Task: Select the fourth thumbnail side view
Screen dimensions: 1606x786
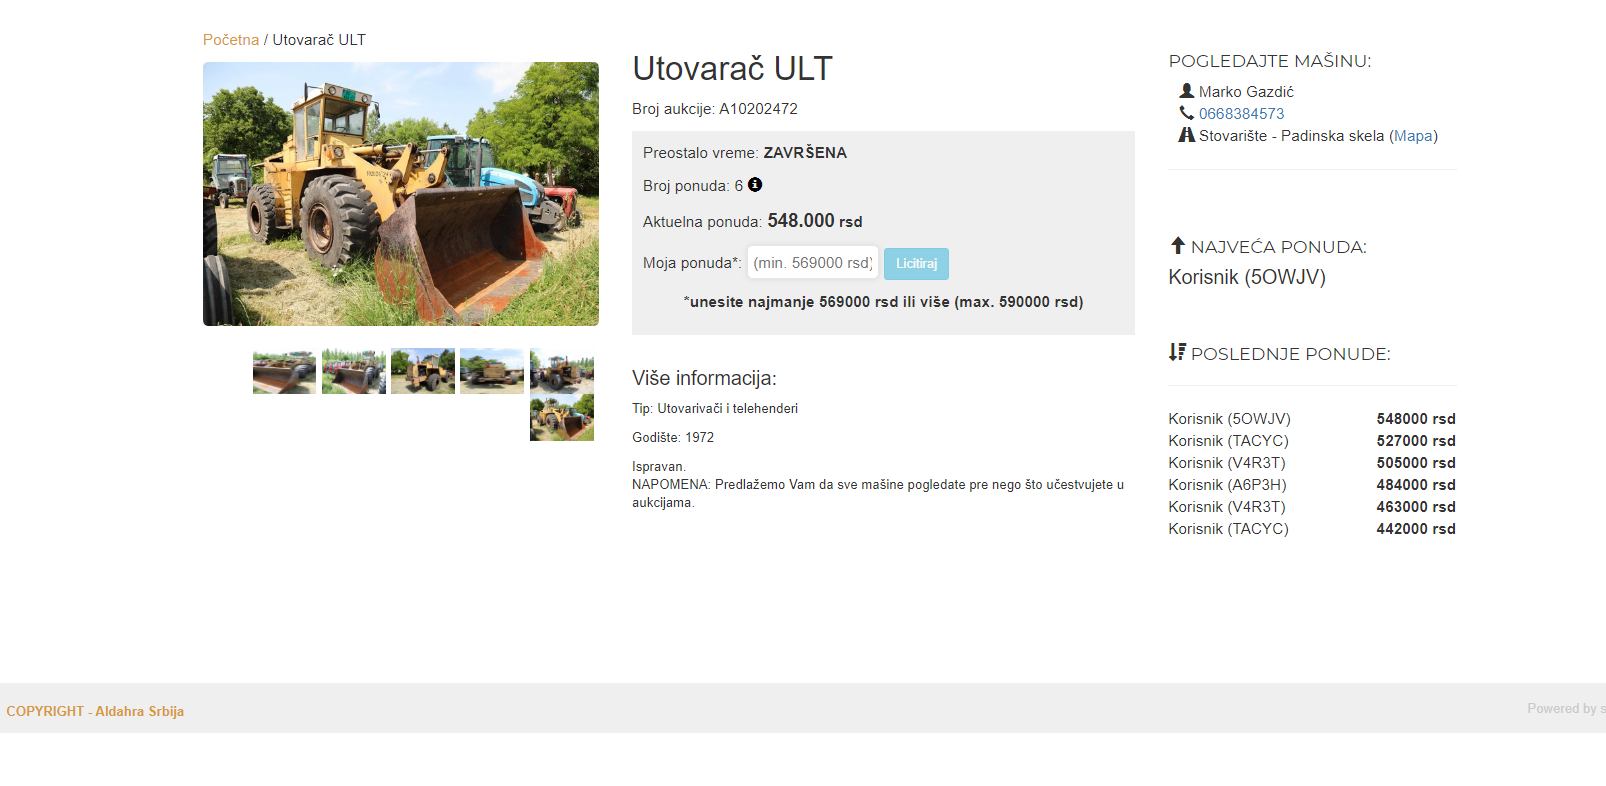Action: (492, 371)
